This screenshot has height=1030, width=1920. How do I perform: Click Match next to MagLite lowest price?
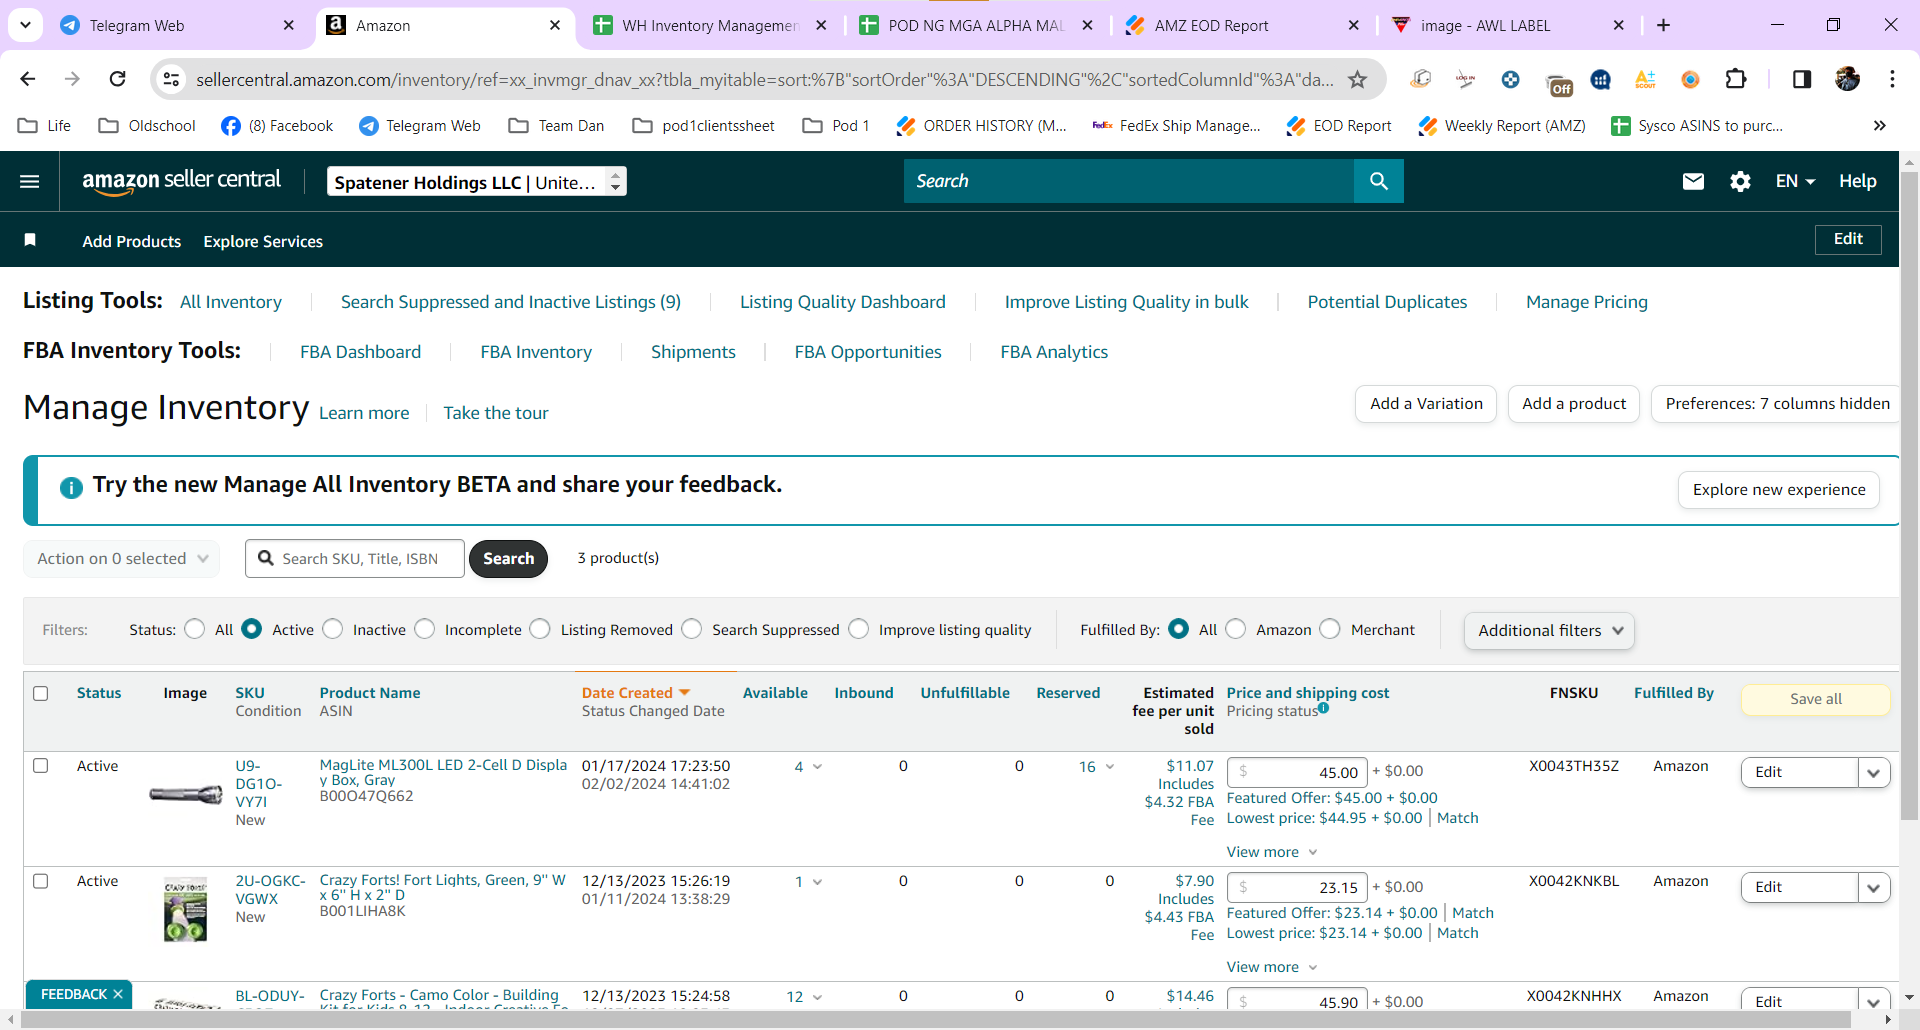coord(1458,818)
